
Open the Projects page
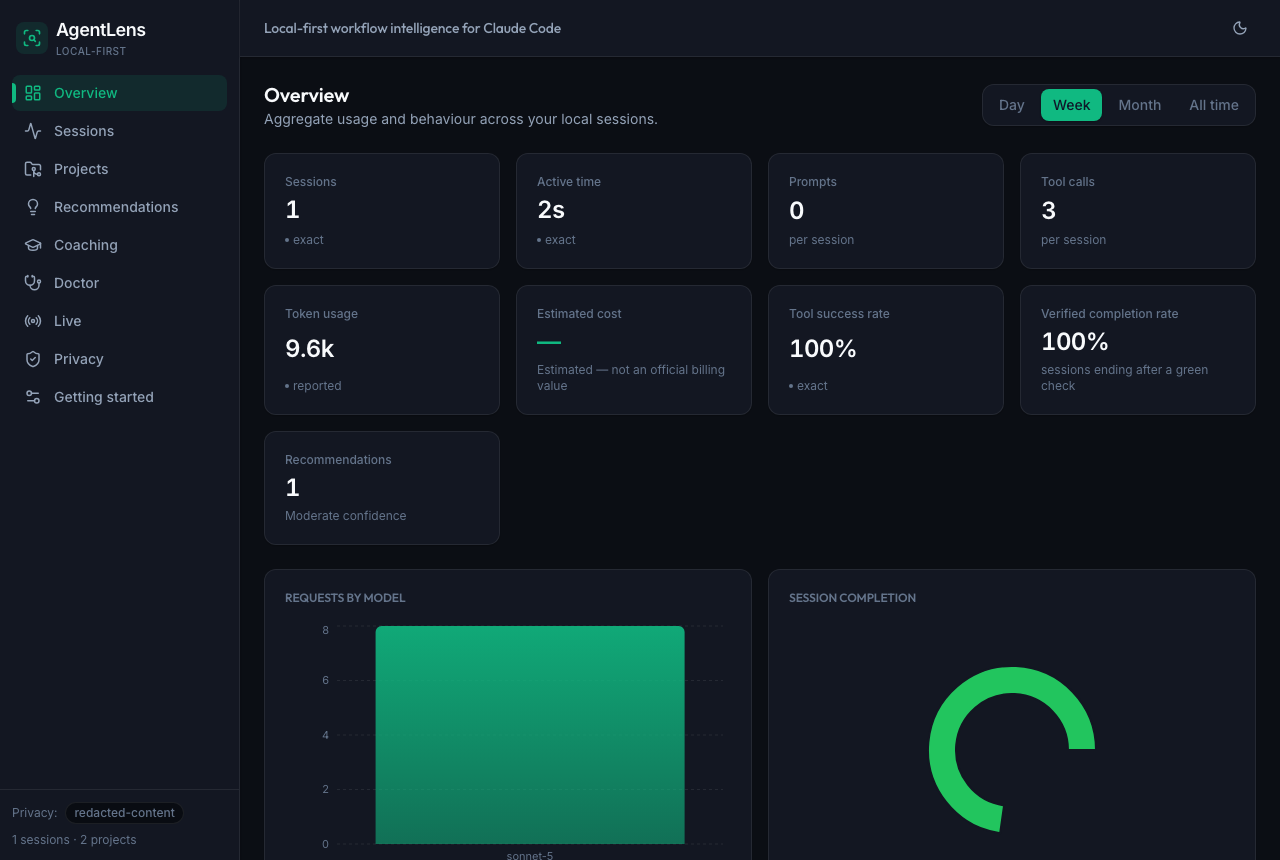point(120,169)
